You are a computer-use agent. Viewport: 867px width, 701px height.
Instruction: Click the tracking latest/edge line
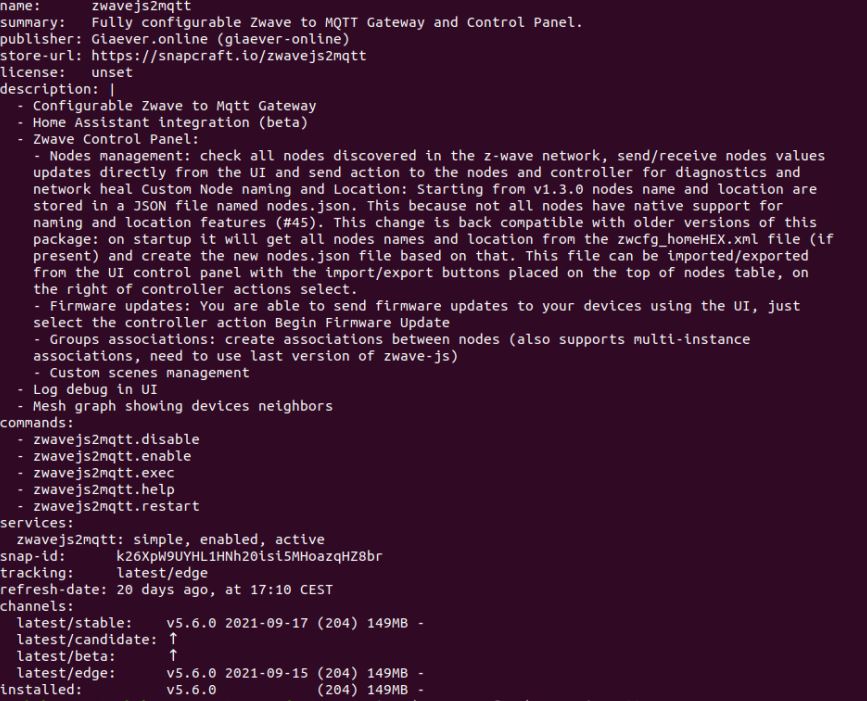coord(162,573)
